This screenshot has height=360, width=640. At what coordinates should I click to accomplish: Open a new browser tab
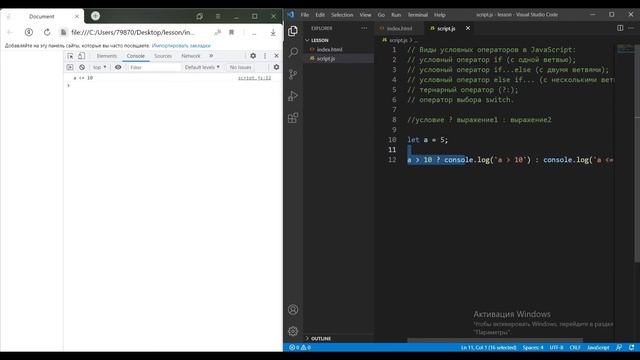point(95,16)
